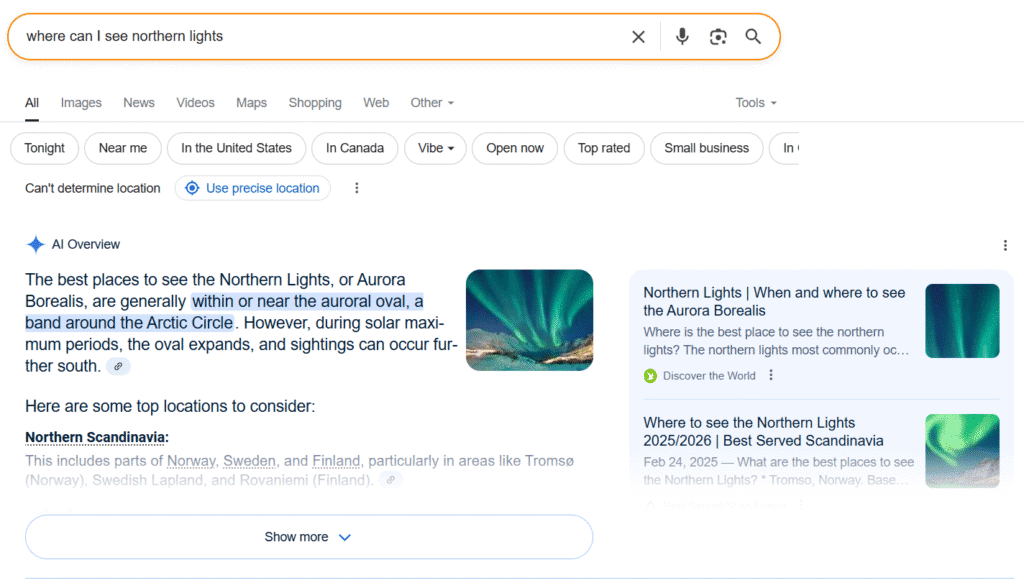
Task: Toggle the Small business filter chip
Action: point(707,148)
